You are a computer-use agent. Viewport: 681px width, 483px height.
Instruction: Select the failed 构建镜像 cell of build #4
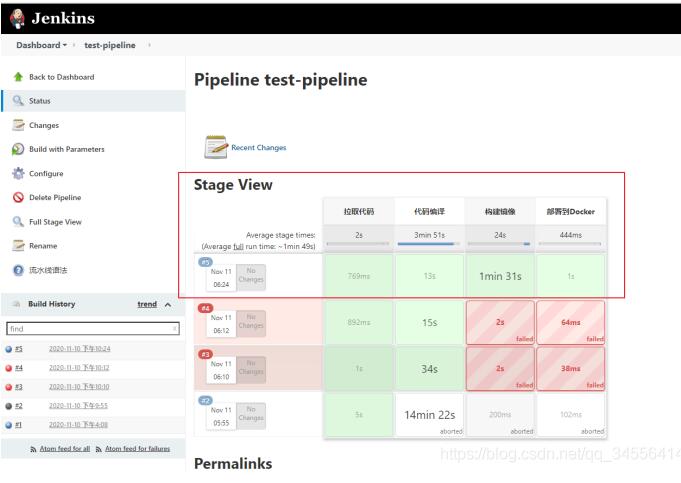500,322
